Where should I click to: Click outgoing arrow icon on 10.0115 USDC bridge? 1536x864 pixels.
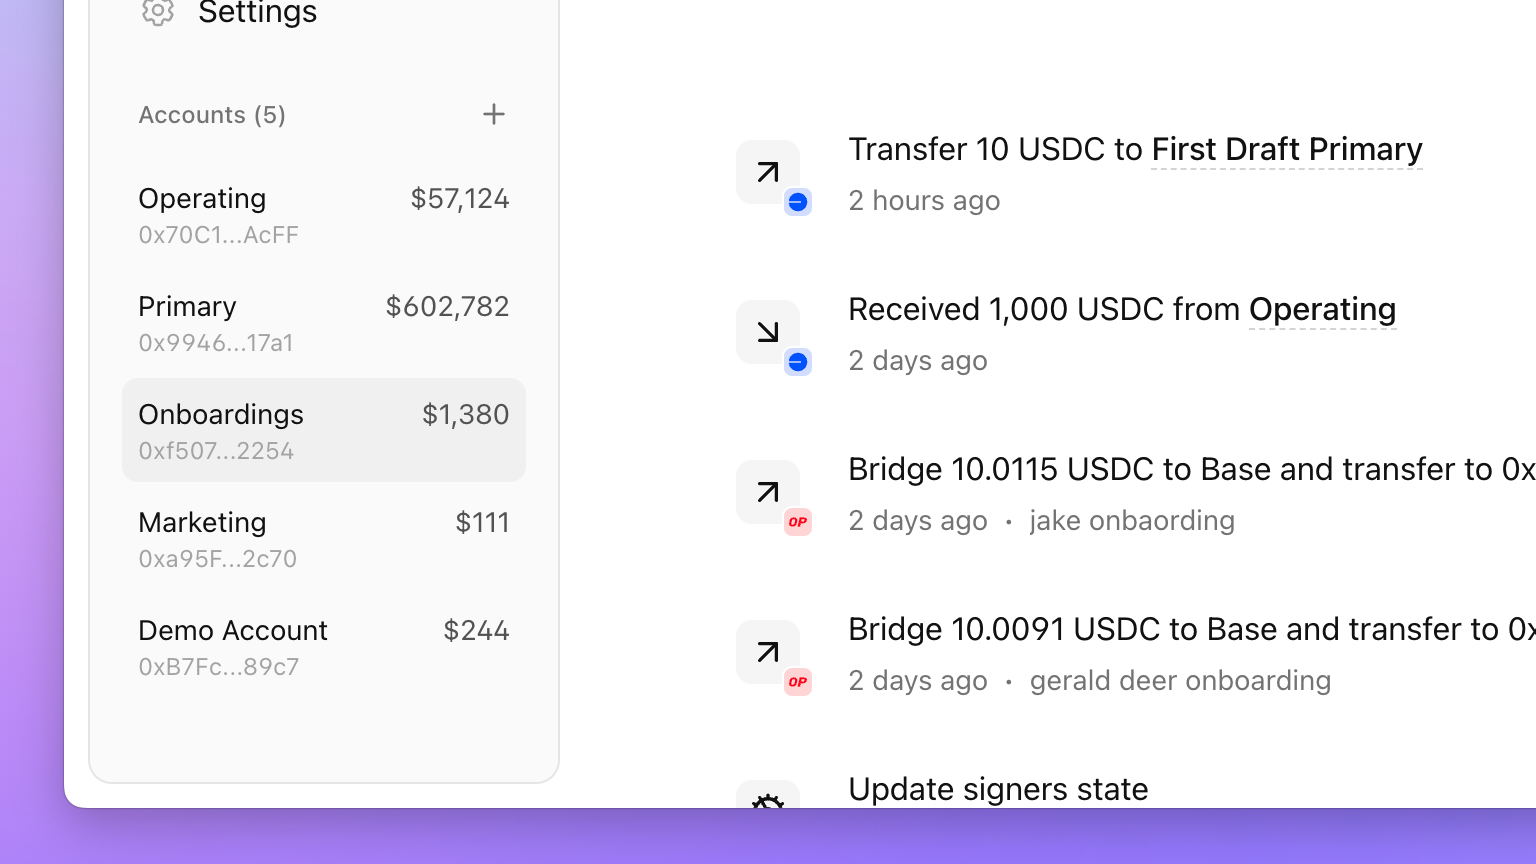(768, 492)
